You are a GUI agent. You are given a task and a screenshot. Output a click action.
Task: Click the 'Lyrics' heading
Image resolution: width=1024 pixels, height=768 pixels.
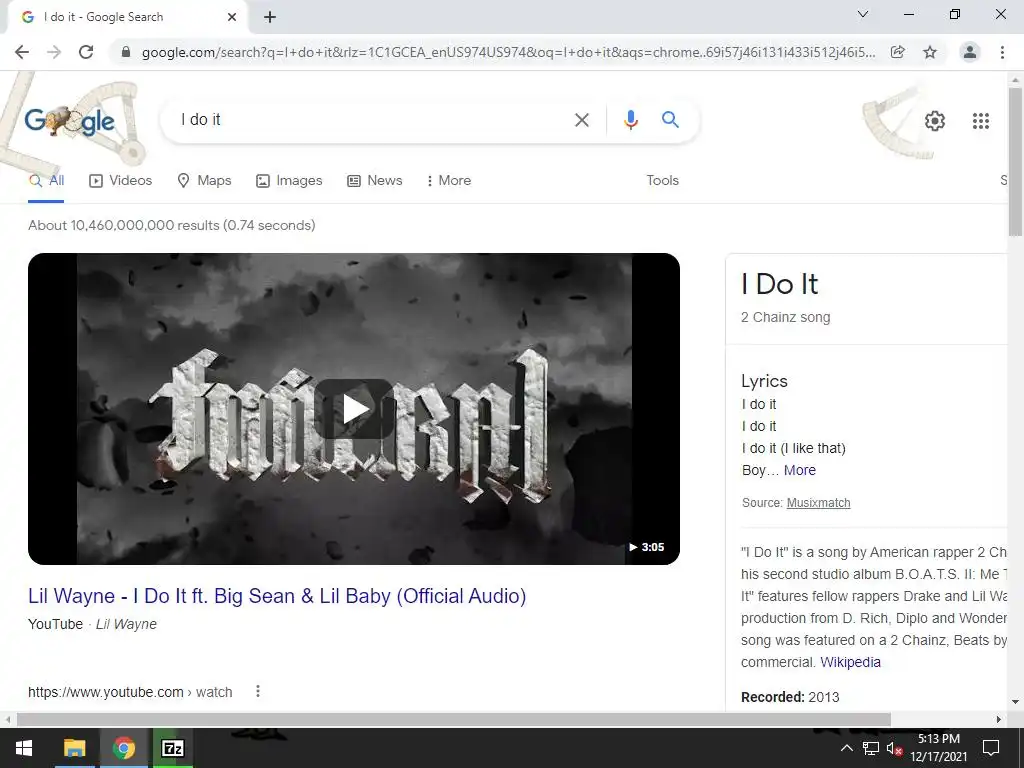point(764,381)
